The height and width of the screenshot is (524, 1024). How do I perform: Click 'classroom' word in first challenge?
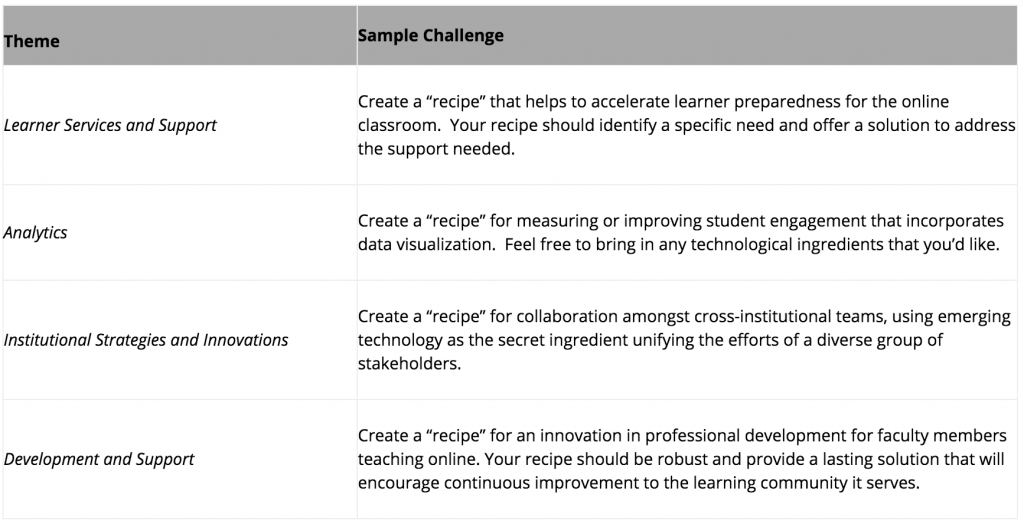398,125
